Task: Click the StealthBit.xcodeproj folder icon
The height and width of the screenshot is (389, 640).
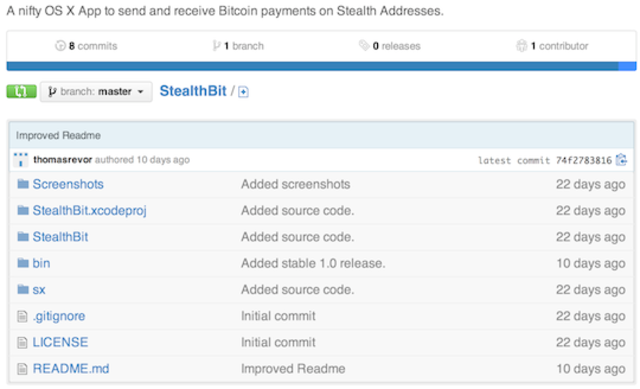Action: [23, 210]
